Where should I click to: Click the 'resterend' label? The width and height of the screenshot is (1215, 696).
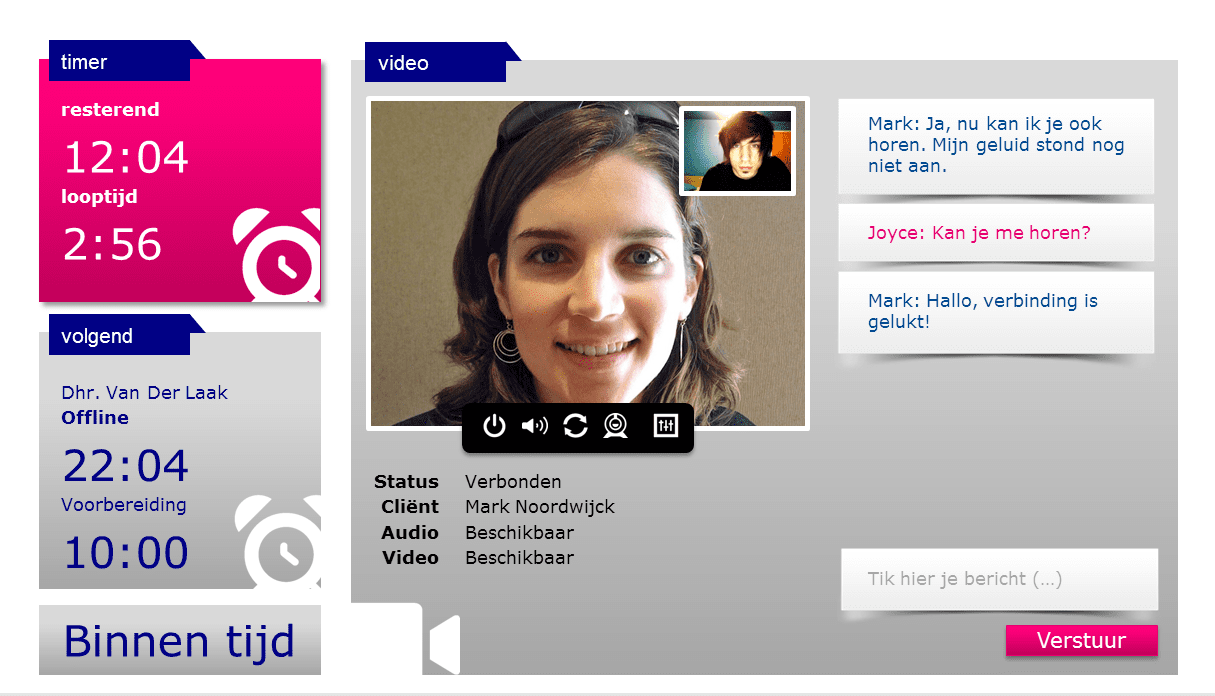pyautogui.click(x=110, y=110)
